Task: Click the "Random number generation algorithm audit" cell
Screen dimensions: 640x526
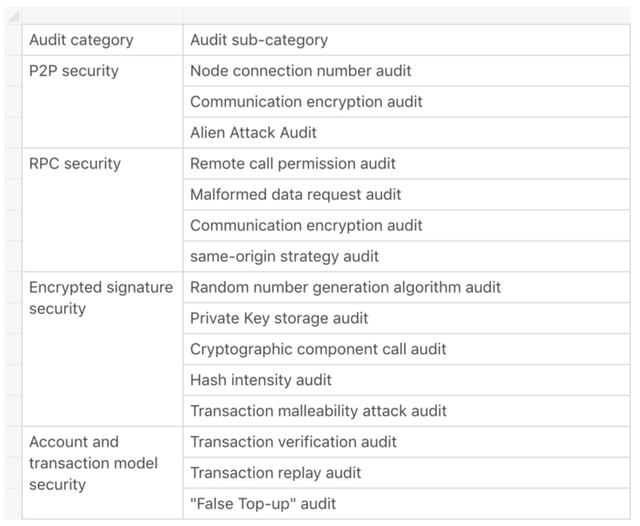Action: (x=407, y=287)
